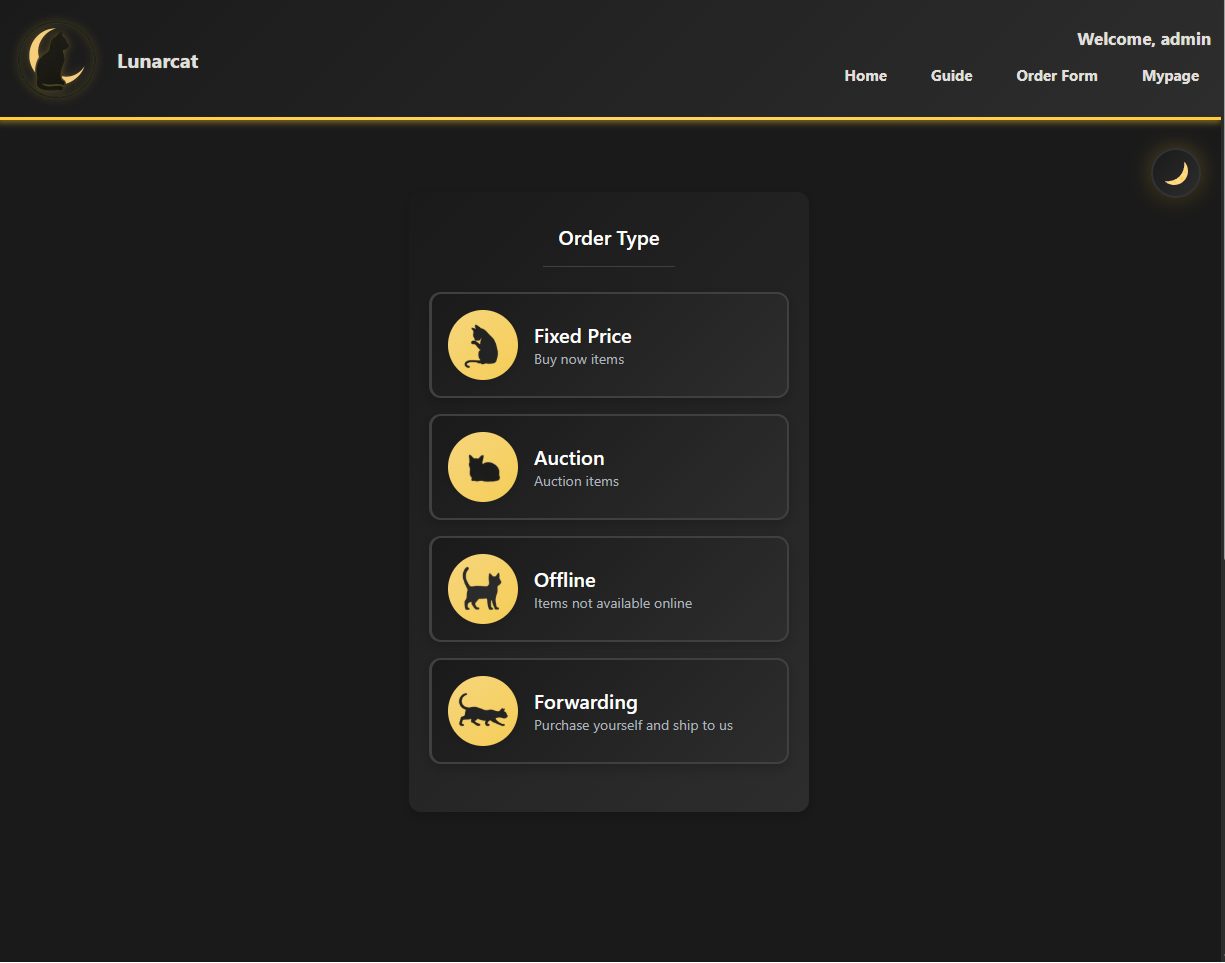Select the Fixed Price order type
1225x963 pixels.
pos(609,345)
